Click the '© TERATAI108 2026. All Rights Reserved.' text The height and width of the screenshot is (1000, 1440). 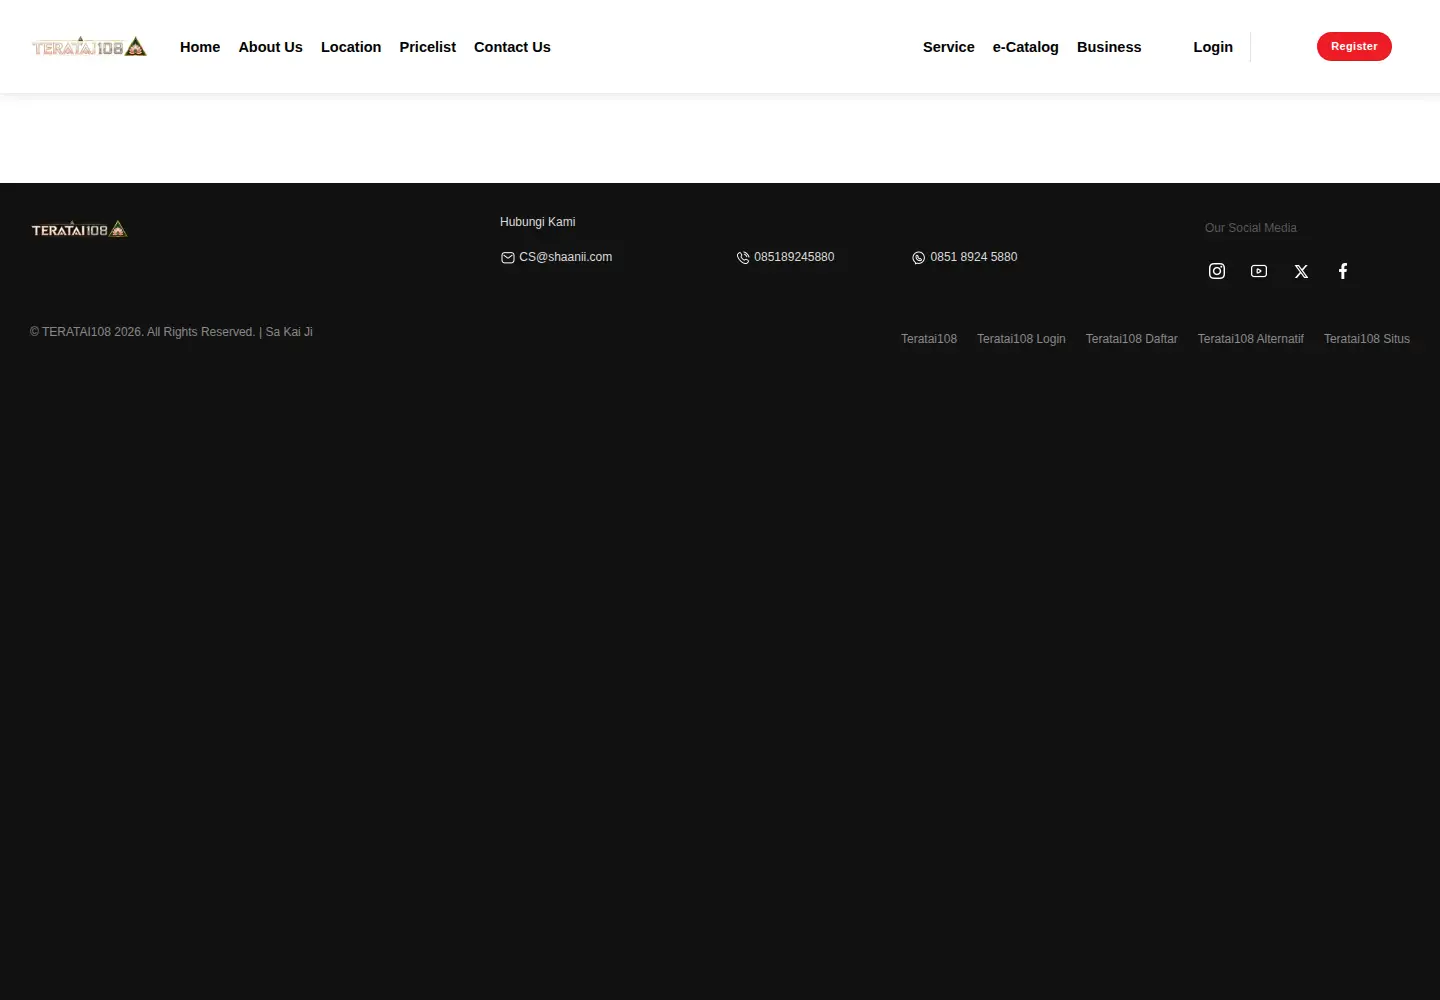point(142,332)
